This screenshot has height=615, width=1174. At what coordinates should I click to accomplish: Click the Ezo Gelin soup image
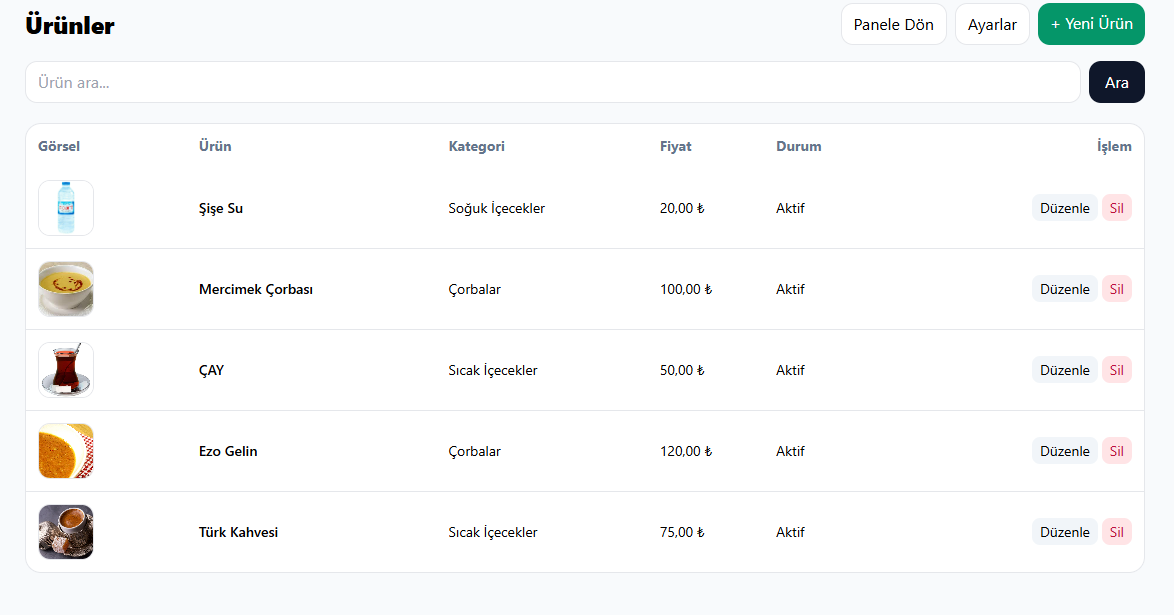(x=66, y=451)
